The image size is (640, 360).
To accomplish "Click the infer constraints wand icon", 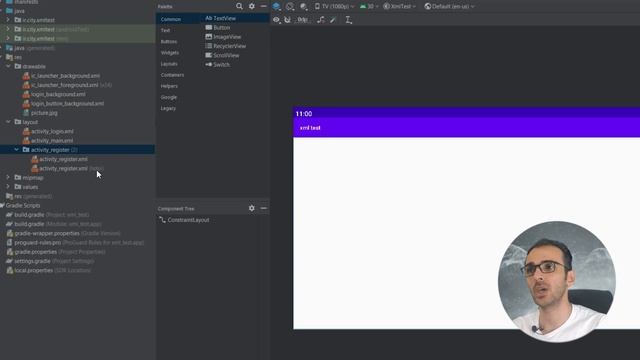I will point(333,20).
